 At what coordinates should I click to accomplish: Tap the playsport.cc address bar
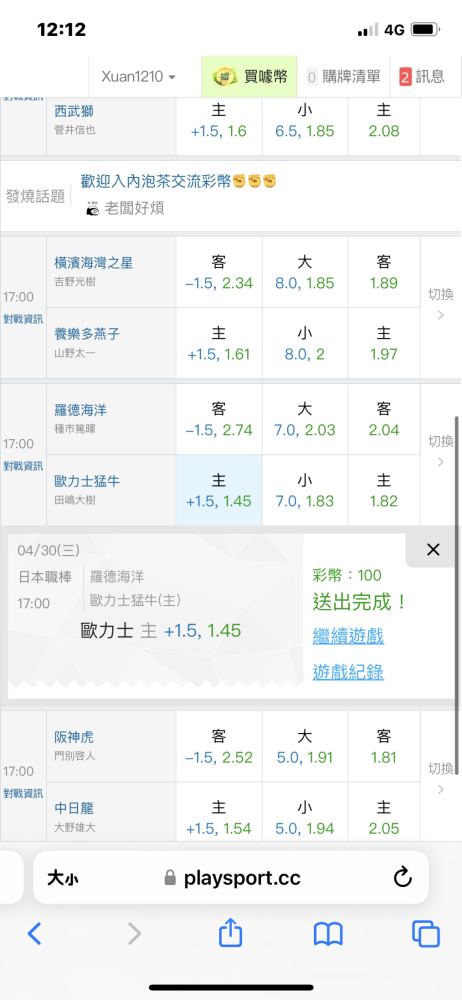tap(232, 878)
